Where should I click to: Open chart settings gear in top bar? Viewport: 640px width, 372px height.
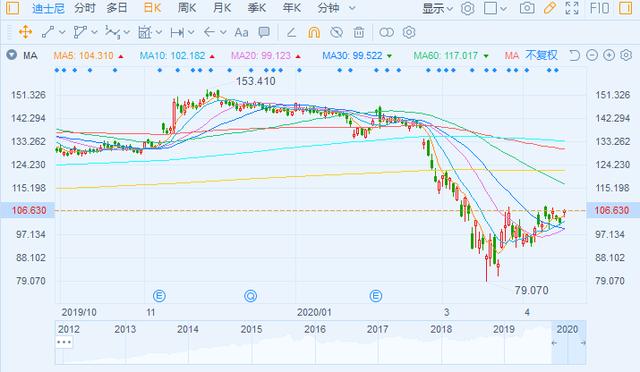(468, 8)
